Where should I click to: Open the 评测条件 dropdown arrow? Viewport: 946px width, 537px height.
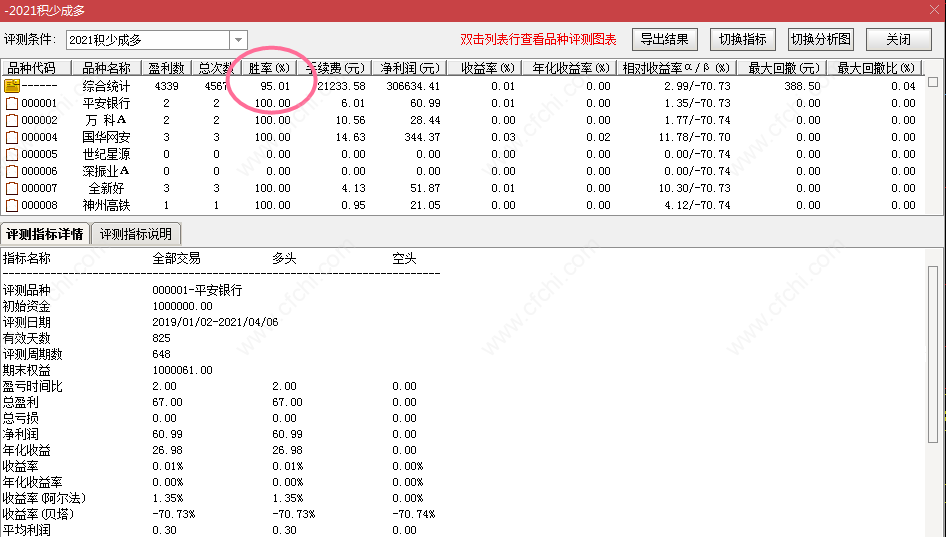(238, 40)
